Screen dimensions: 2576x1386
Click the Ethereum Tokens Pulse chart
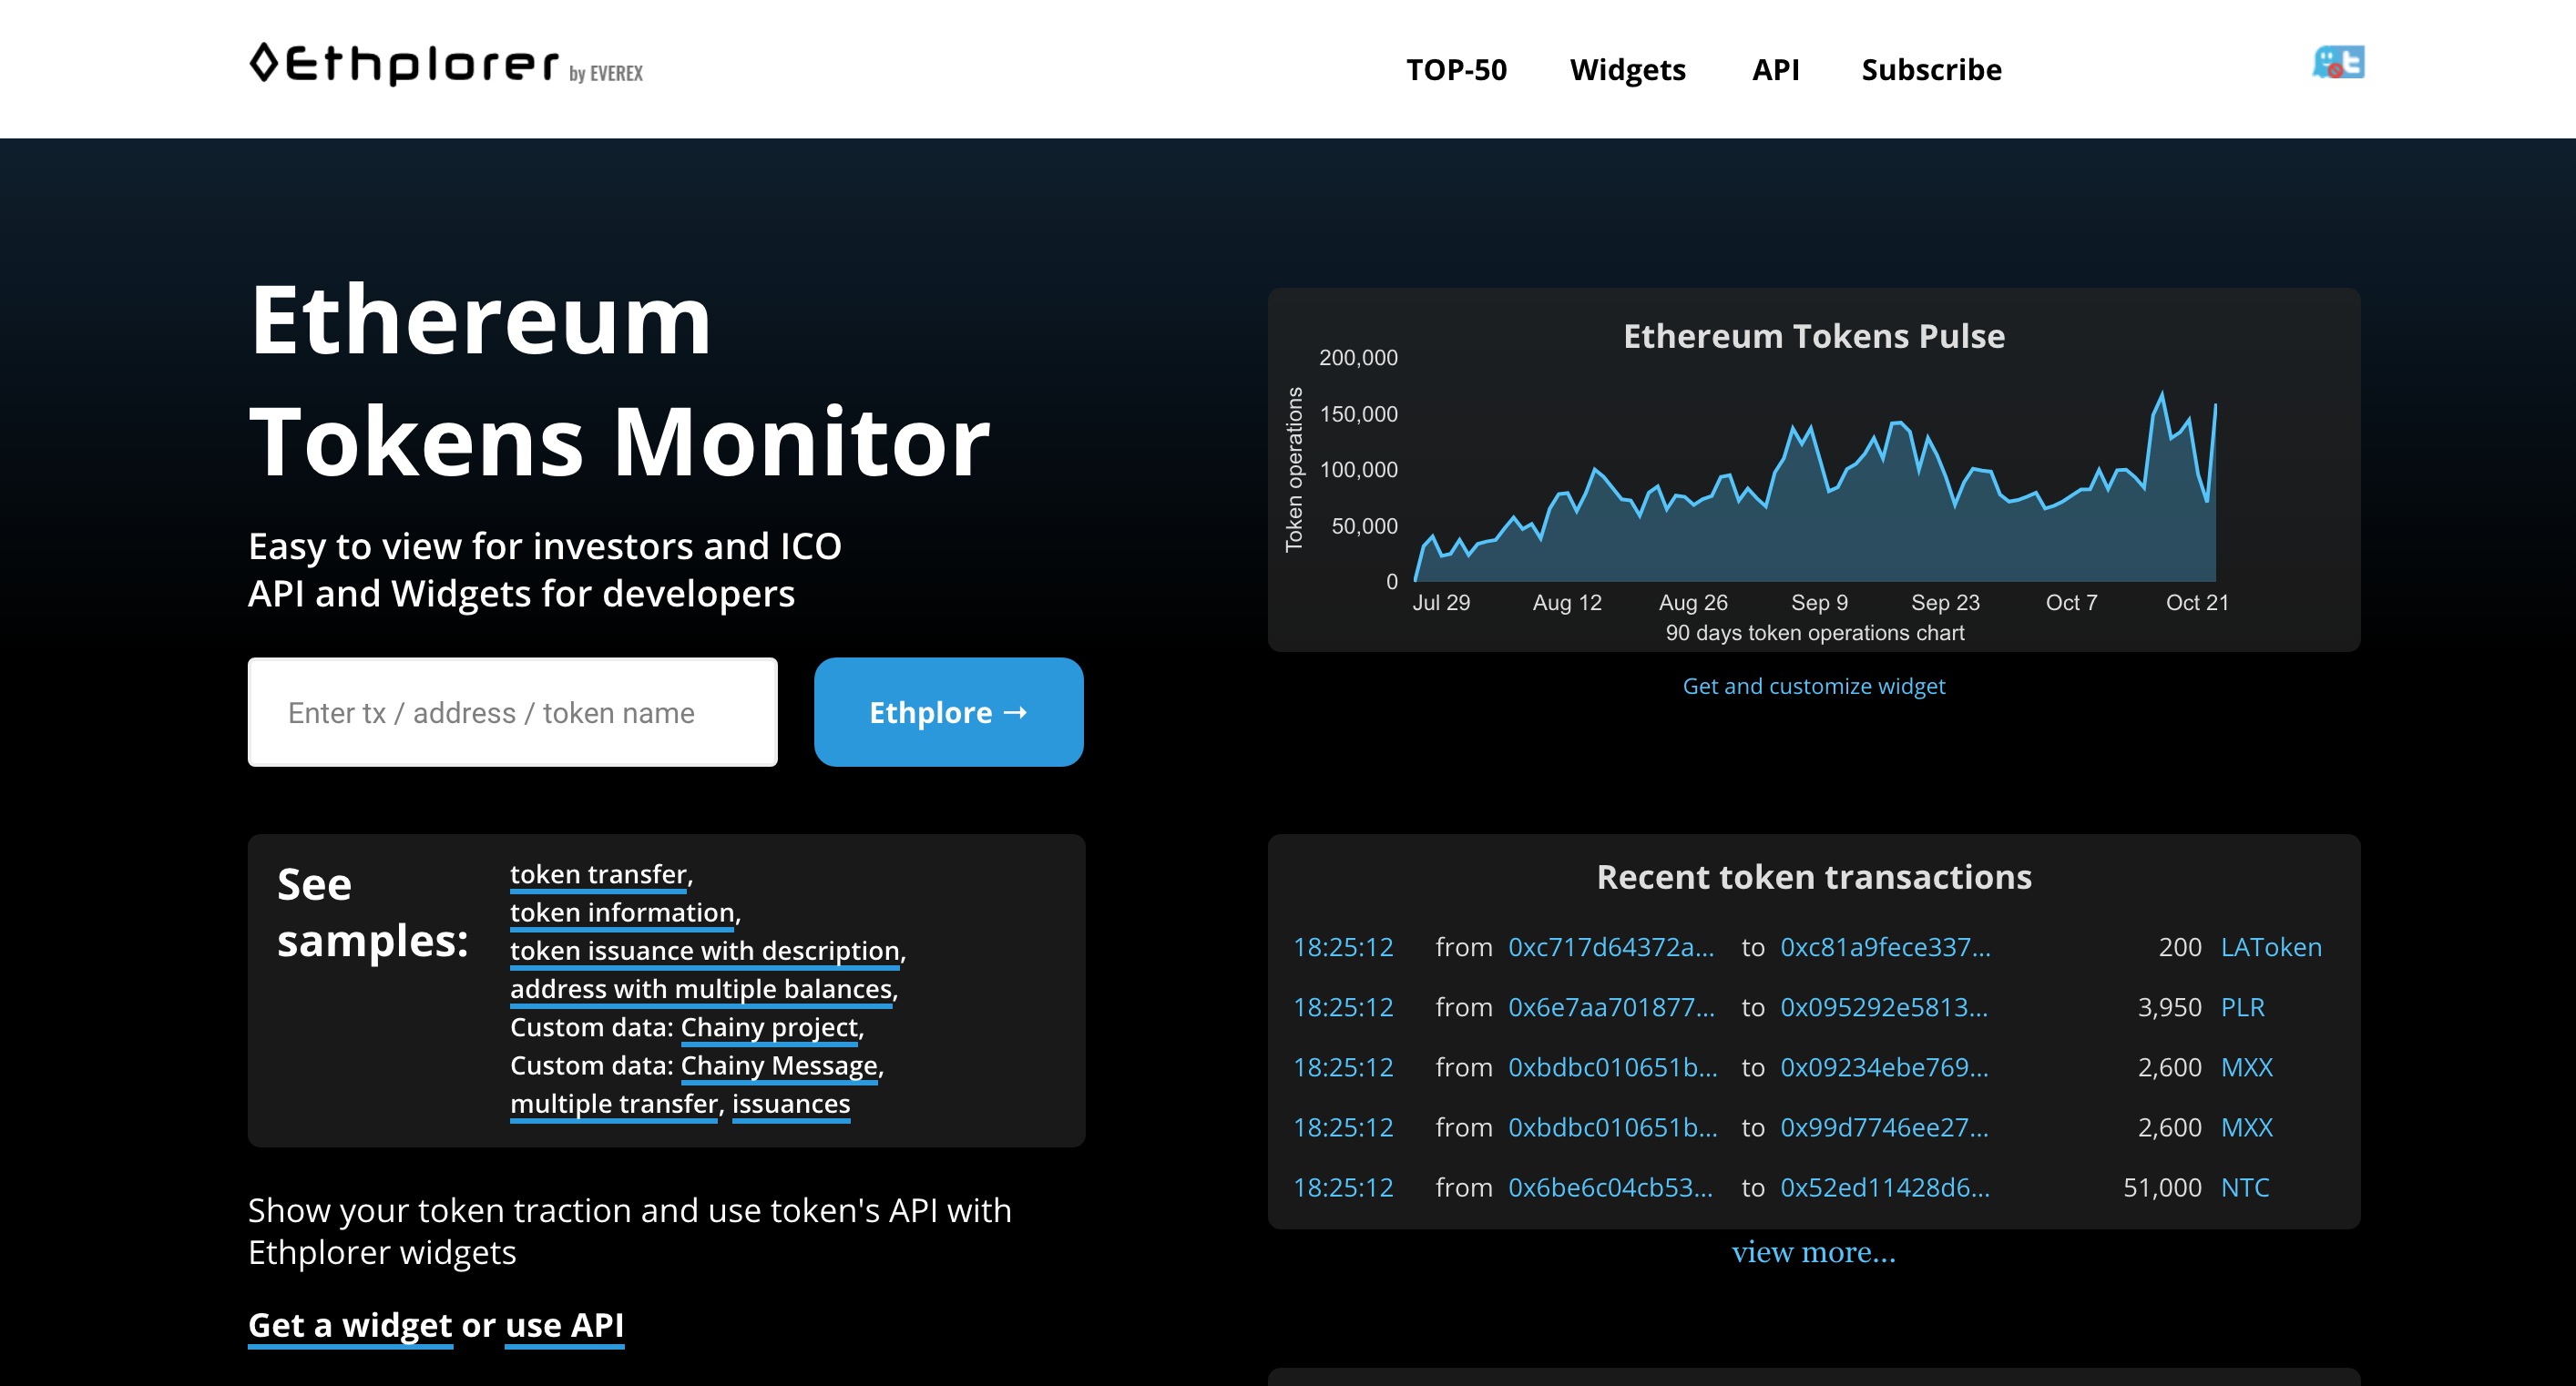point(1813,470)
